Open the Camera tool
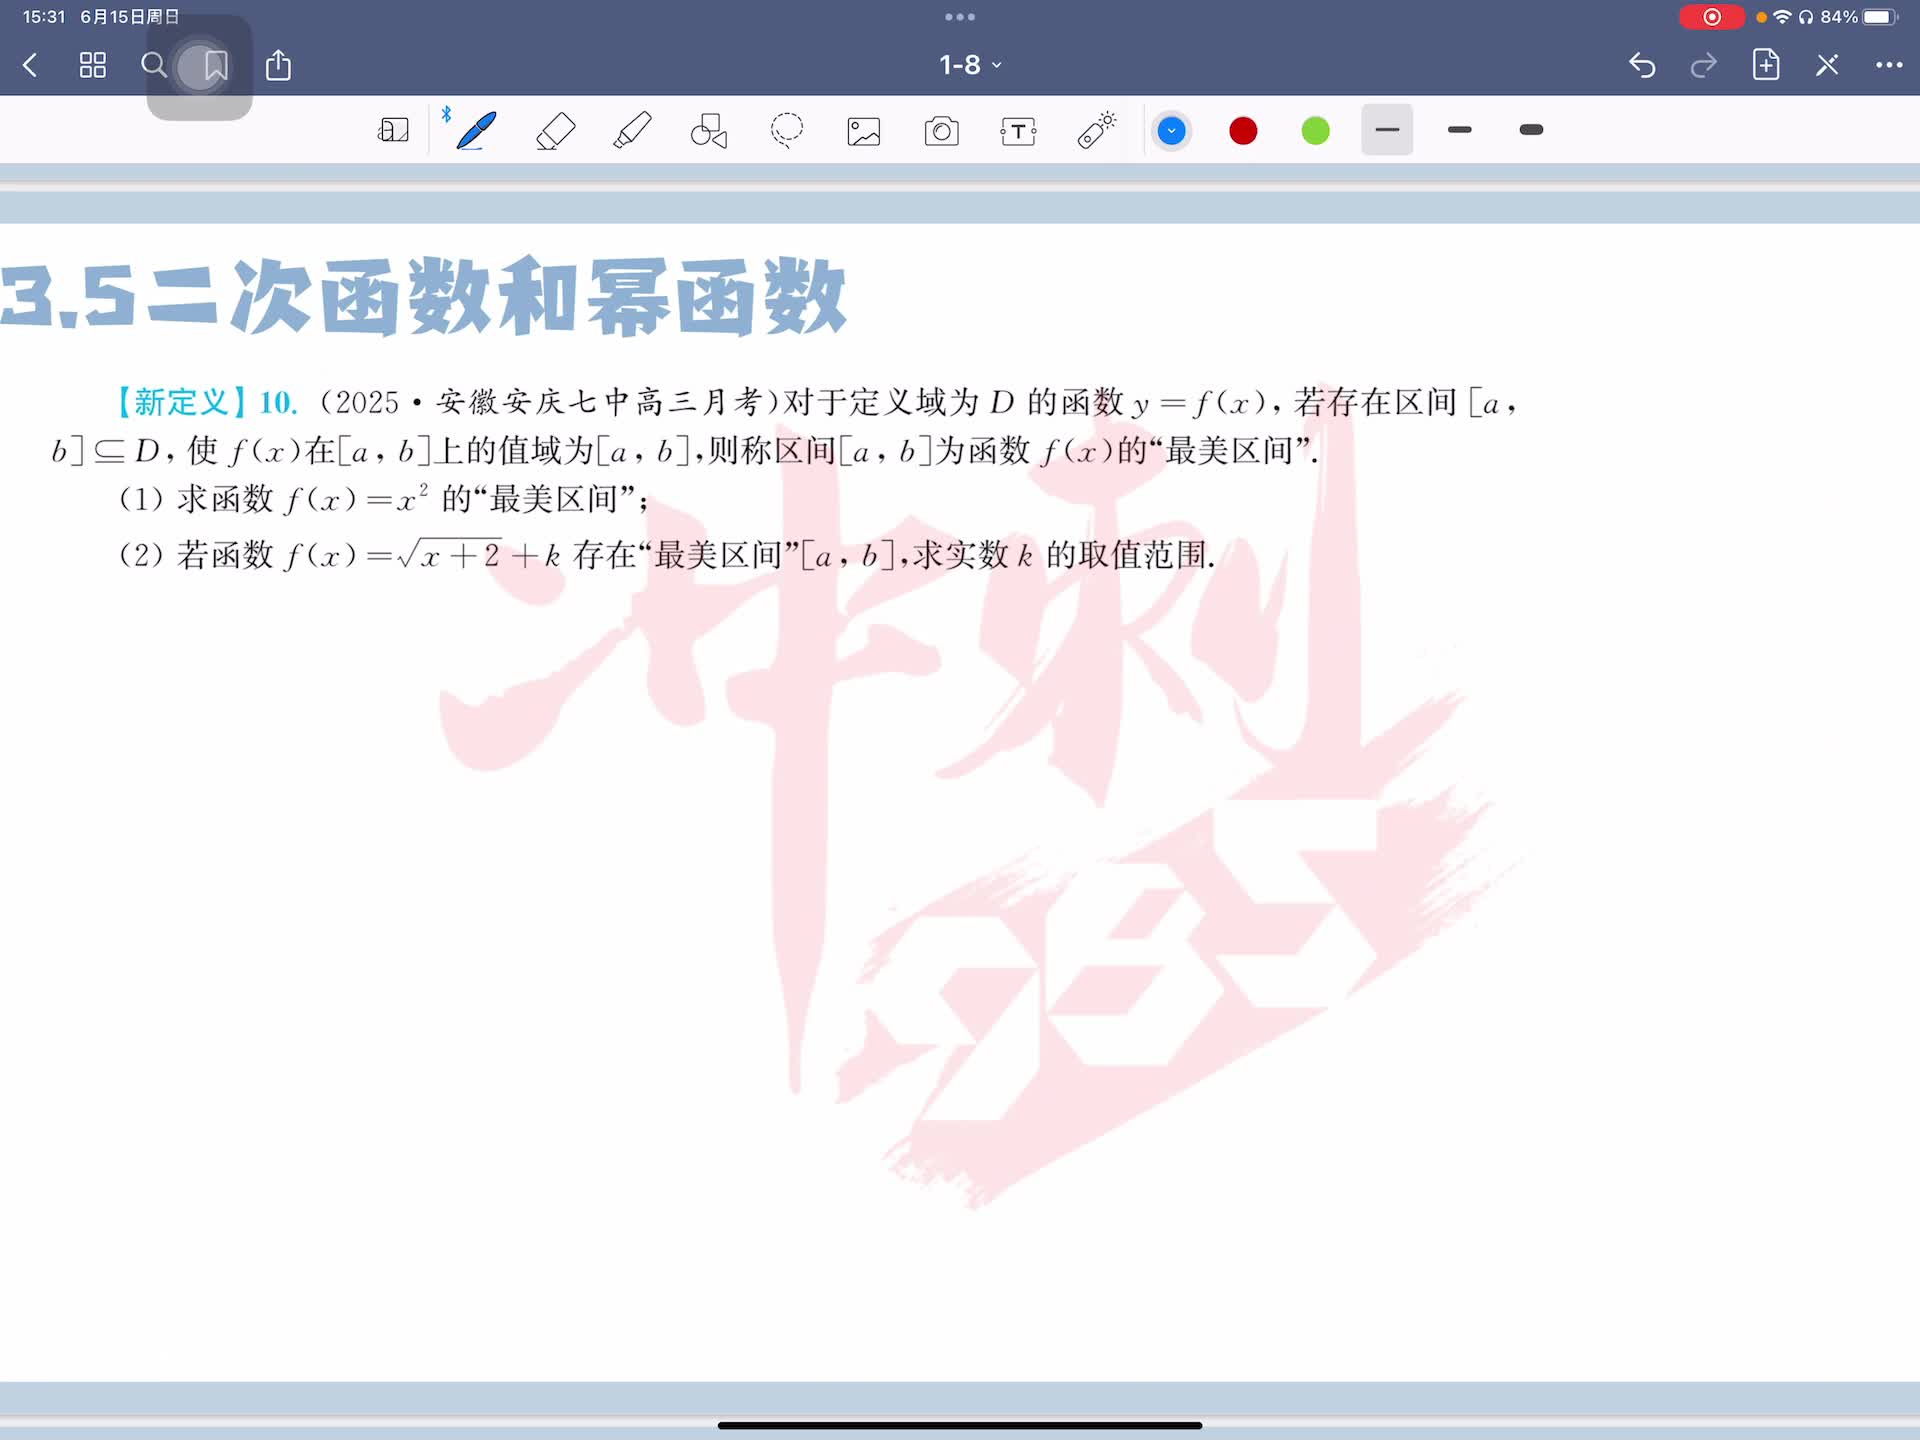Screen dimensions: 1920x1440 pyautogui.click(x=941, y=131)
